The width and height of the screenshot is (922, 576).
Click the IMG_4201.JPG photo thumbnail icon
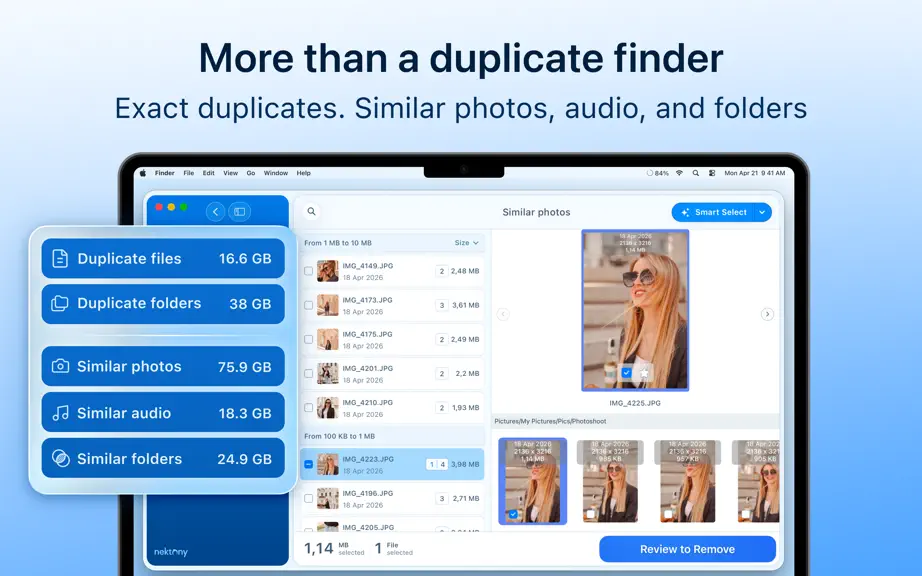pyautogui.click(x=328, y=373)
